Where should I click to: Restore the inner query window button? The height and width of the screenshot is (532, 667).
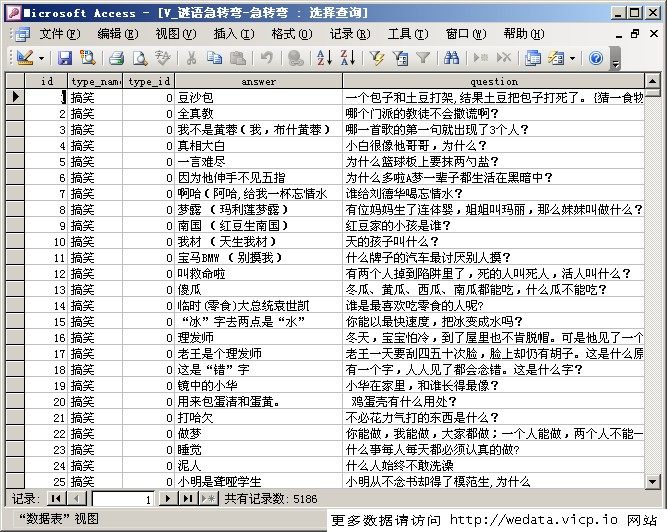[x=635, y=34]
